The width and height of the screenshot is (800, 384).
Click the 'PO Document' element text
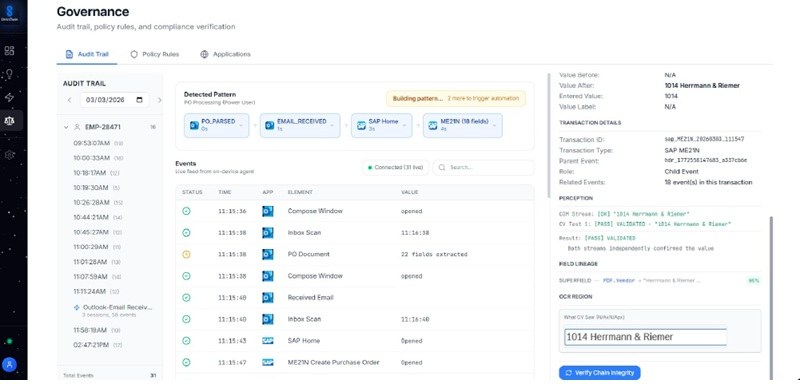(x=309, y=254)
